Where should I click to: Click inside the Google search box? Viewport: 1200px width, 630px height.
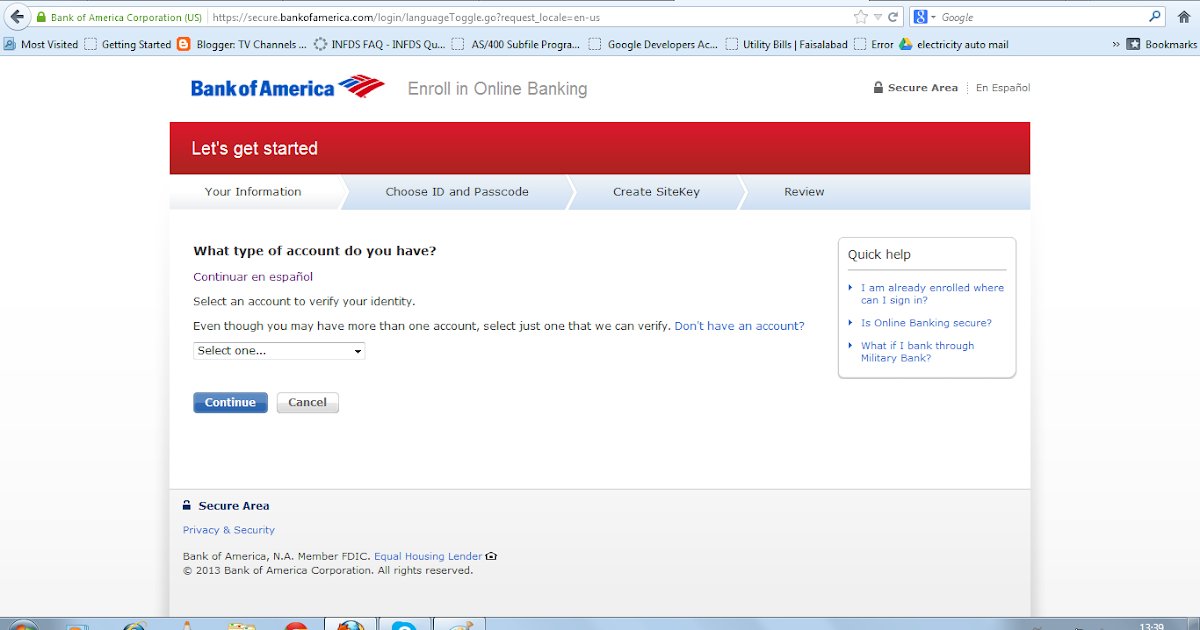tap(1040, 17)
